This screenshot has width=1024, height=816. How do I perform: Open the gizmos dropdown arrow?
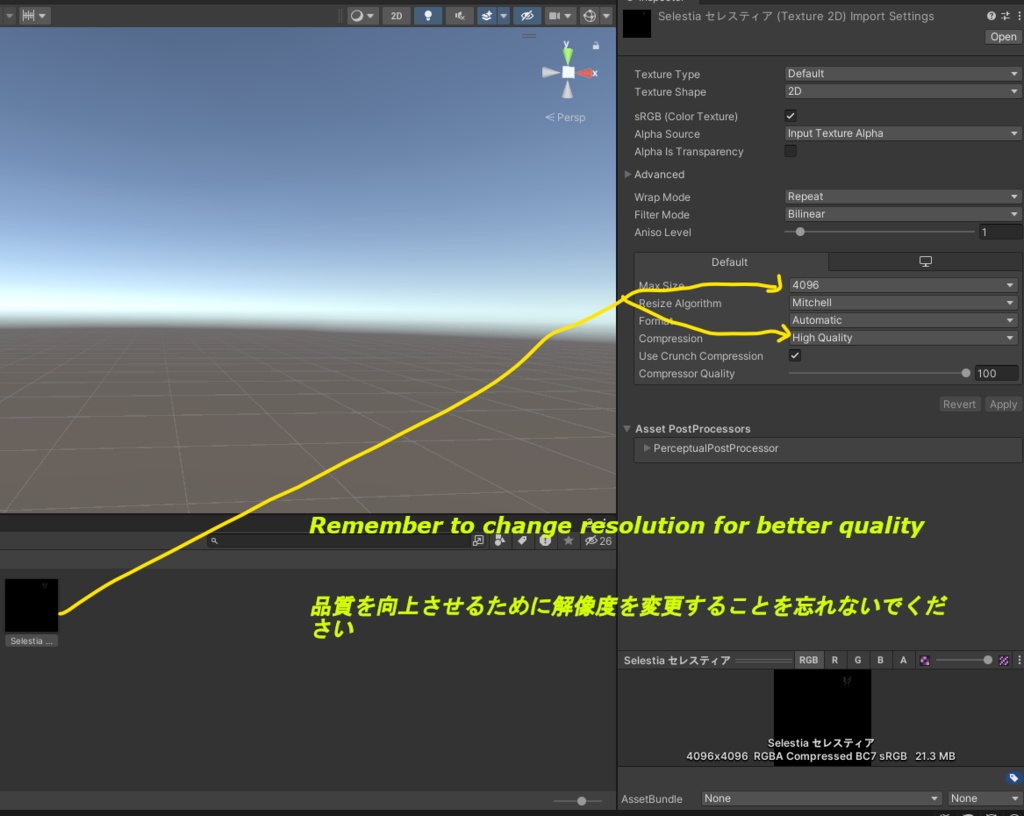tap(607, 16)
